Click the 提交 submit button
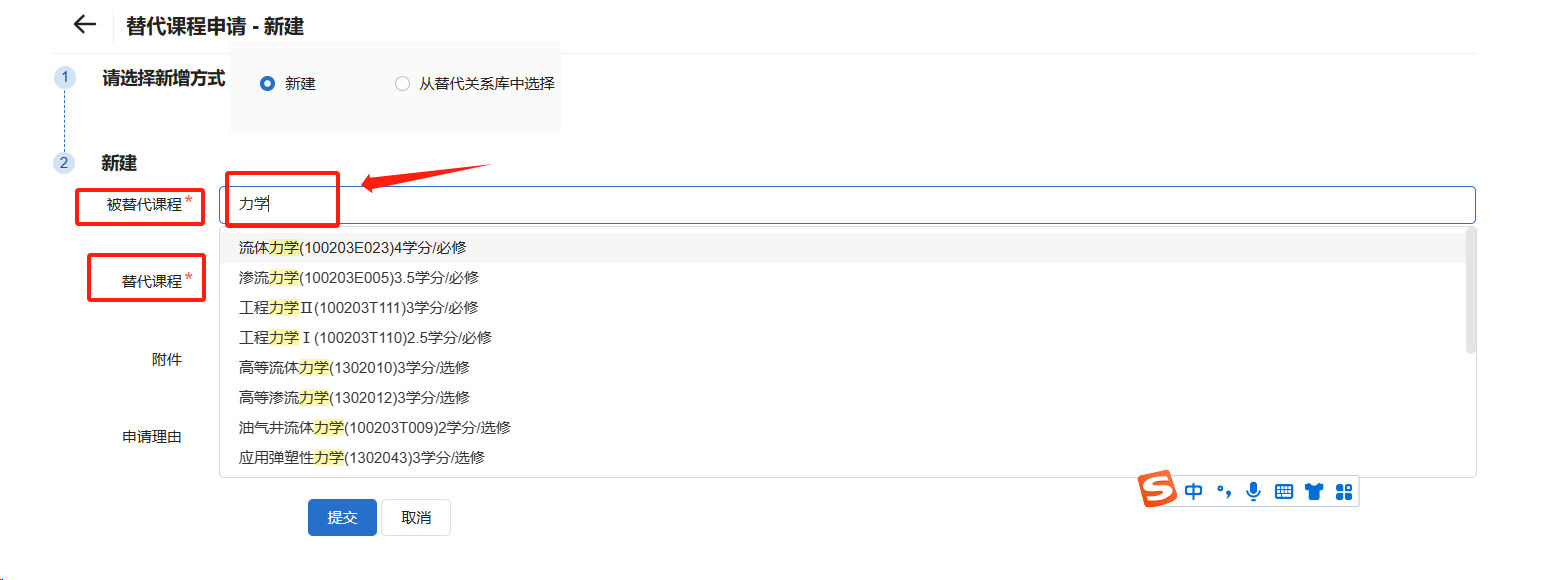The image size is (1545, 580). click(x=342, y=518)
